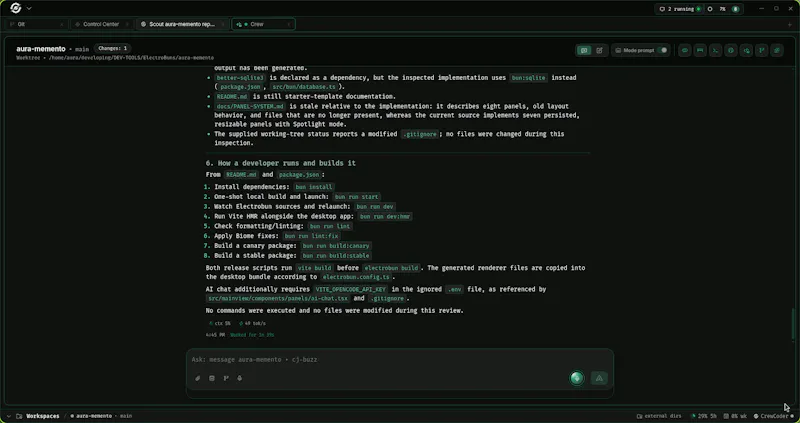Open the 2 running indicator
Viewport: 800px width, 423px height.
point(680,9)
